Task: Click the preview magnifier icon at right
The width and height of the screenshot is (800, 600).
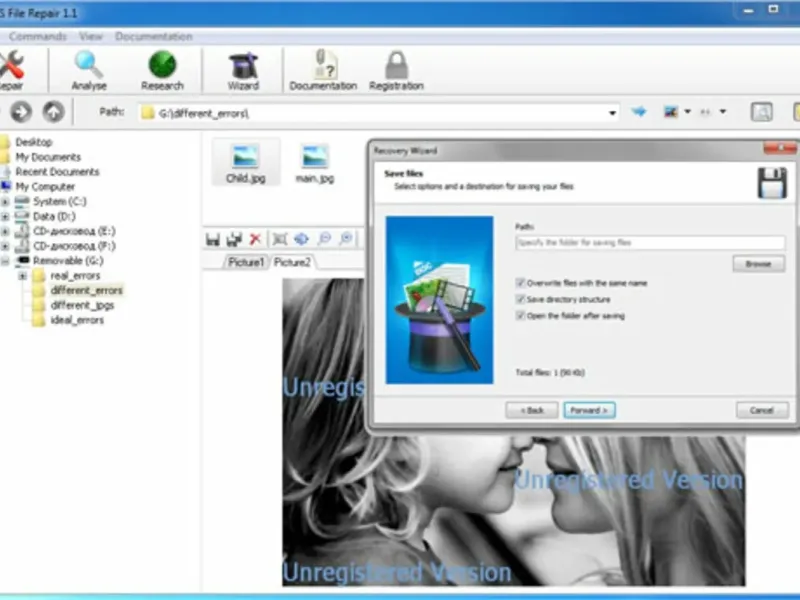Action: click(x=761, y=112)
